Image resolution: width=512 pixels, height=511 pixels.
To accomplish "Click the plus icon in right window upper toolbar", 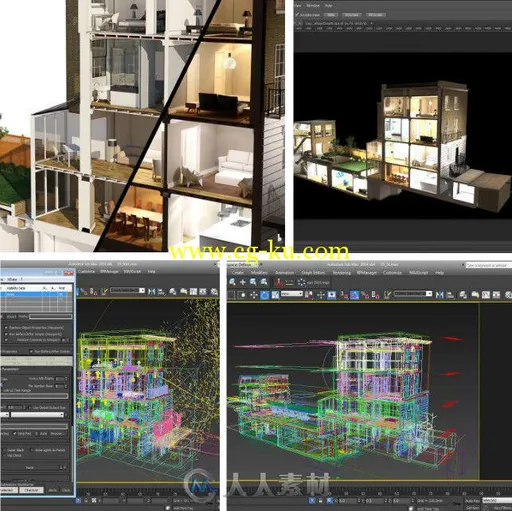I will 243,282.
